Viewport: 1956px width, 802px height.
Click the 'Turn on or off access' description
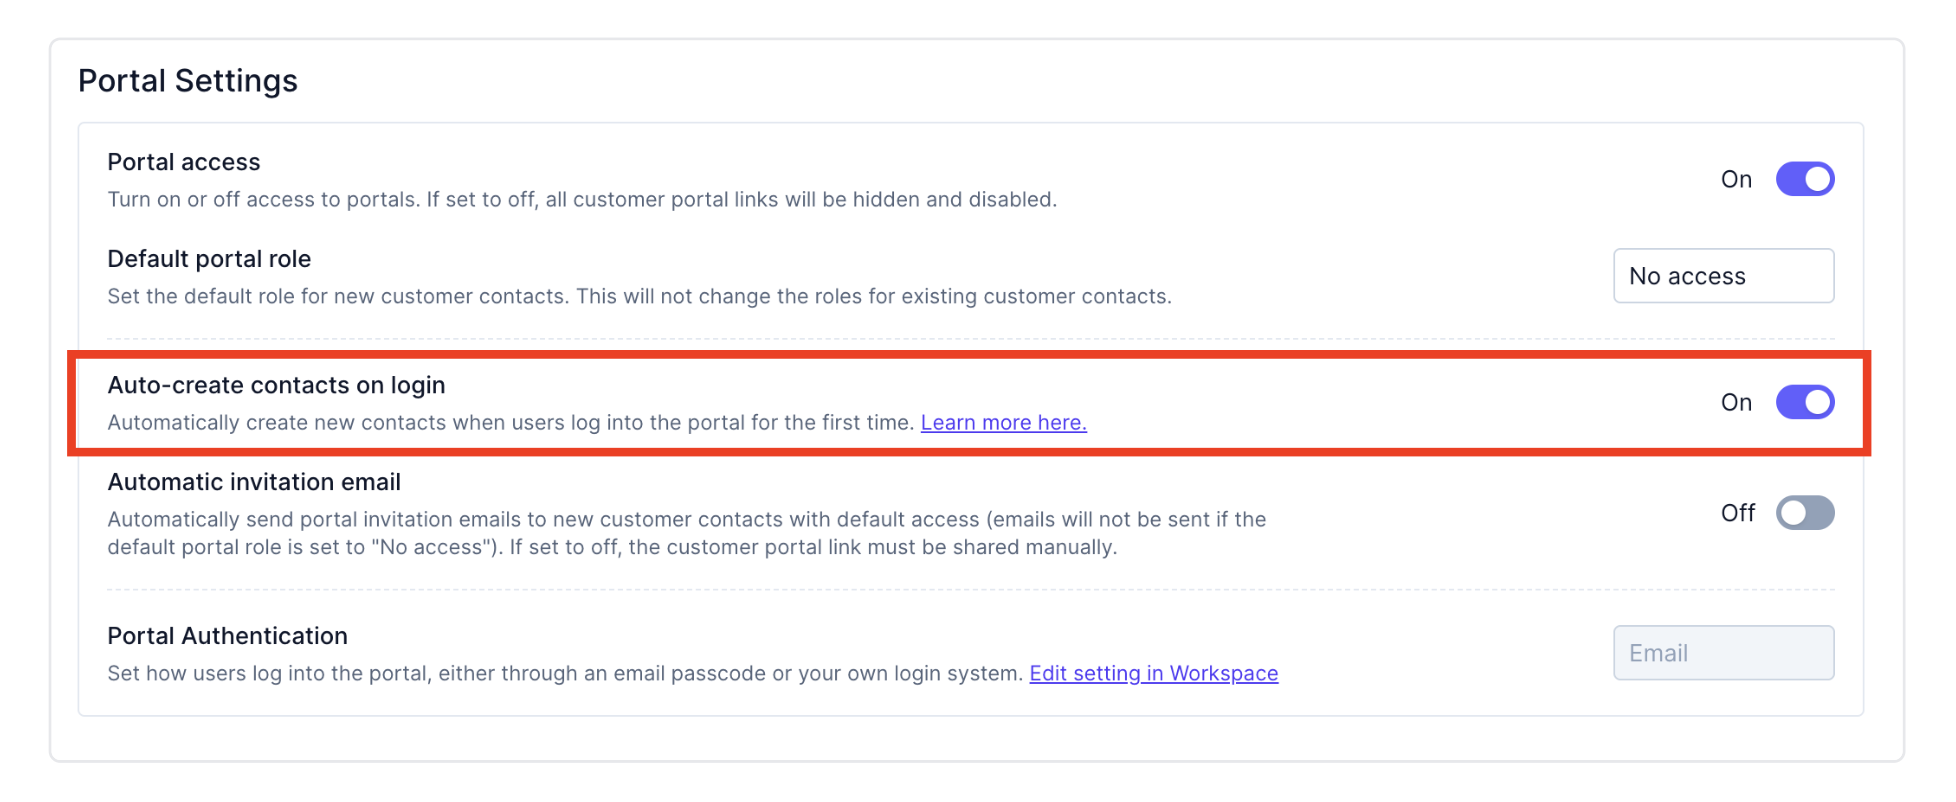[581, 200]
